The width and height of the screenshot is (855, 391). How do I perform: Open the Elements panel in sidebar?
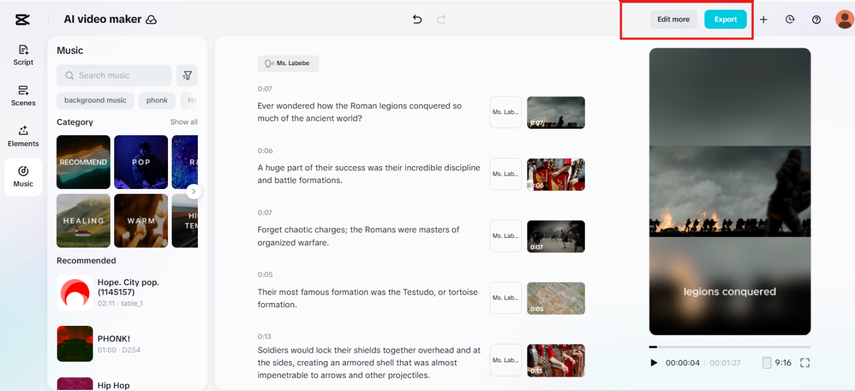(23, 137)
